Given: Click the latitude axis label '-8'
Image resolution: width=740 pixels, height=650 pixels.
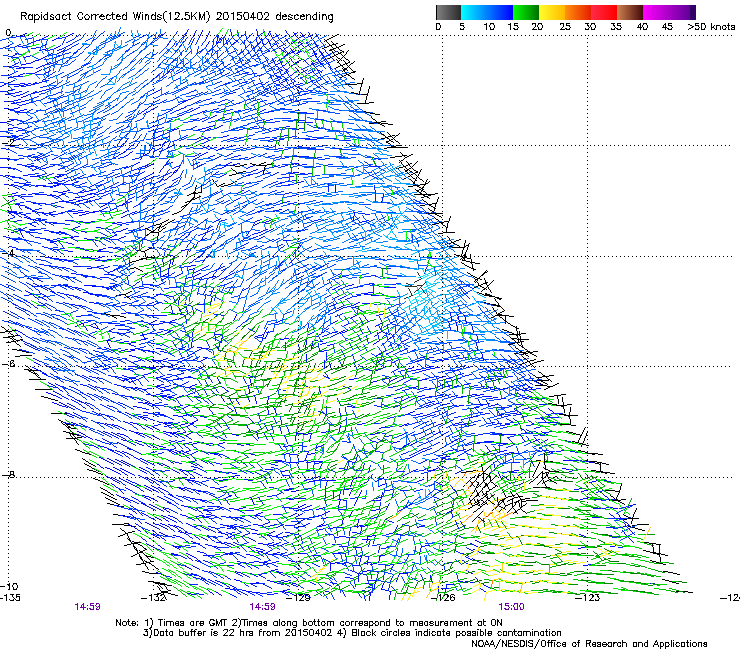Looking at the screenshot, I should [8, 475].
